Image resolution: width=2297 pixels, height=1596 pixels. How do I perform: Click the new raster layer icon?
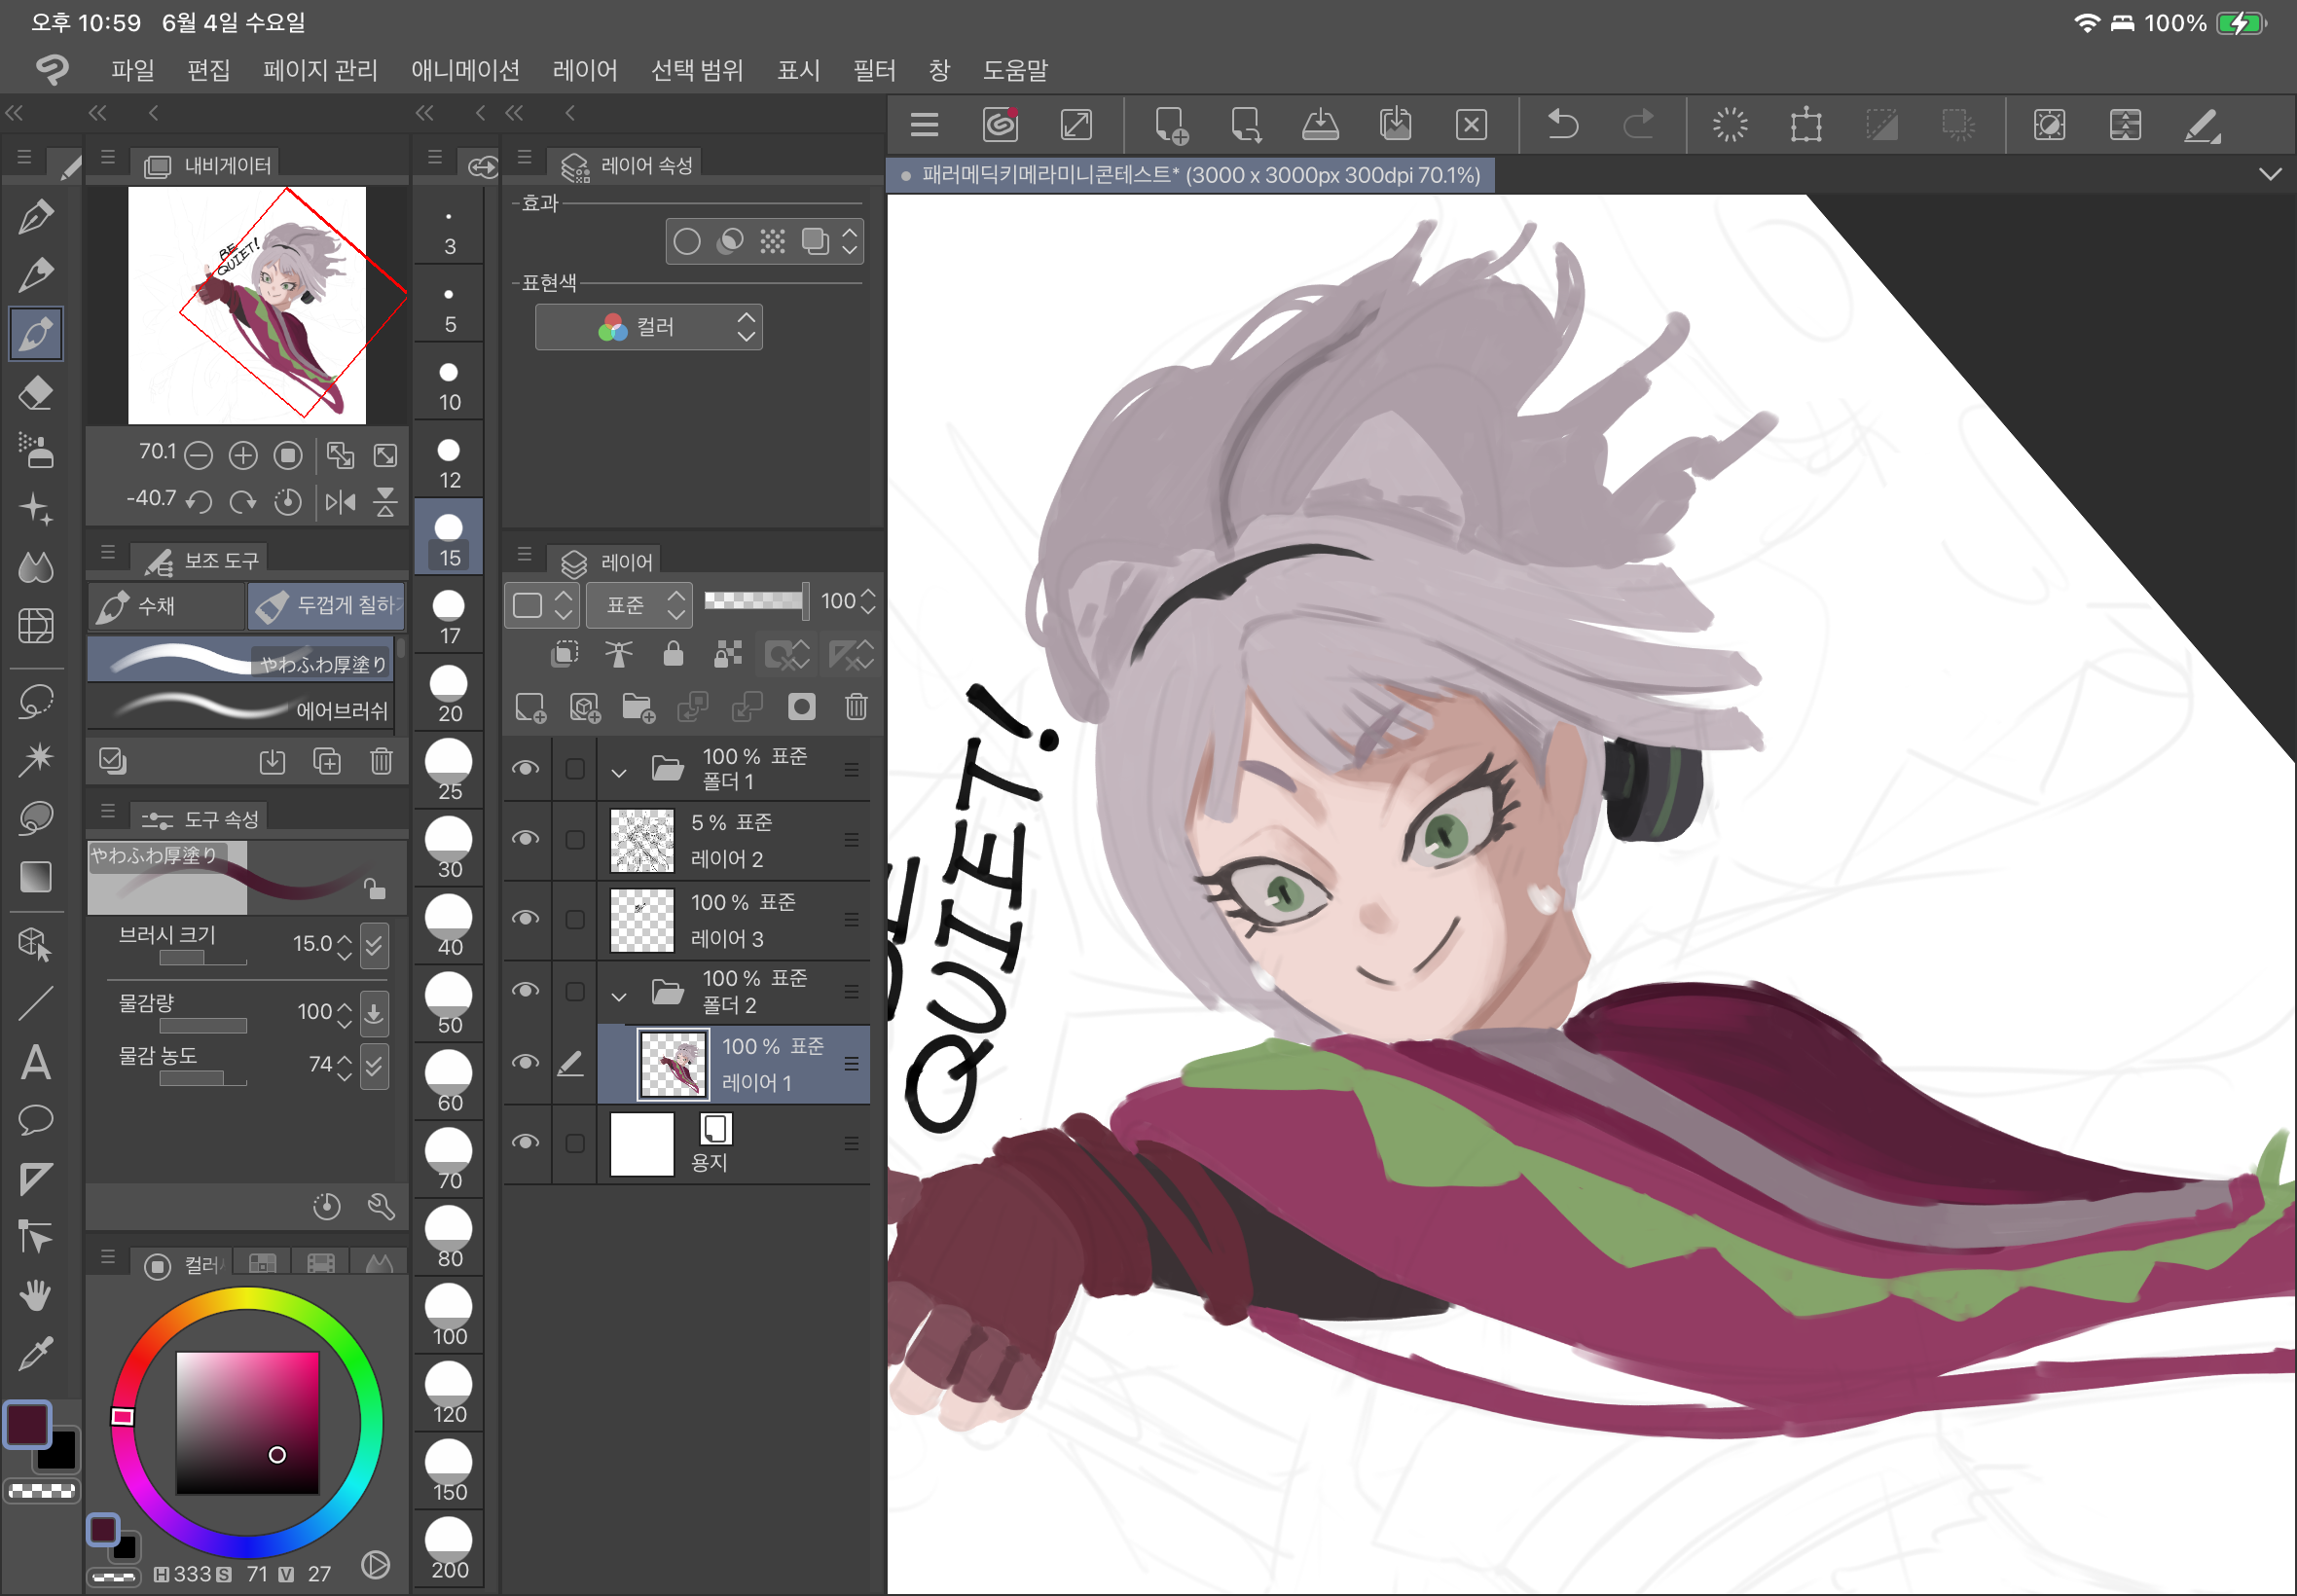tap(530, 707)
